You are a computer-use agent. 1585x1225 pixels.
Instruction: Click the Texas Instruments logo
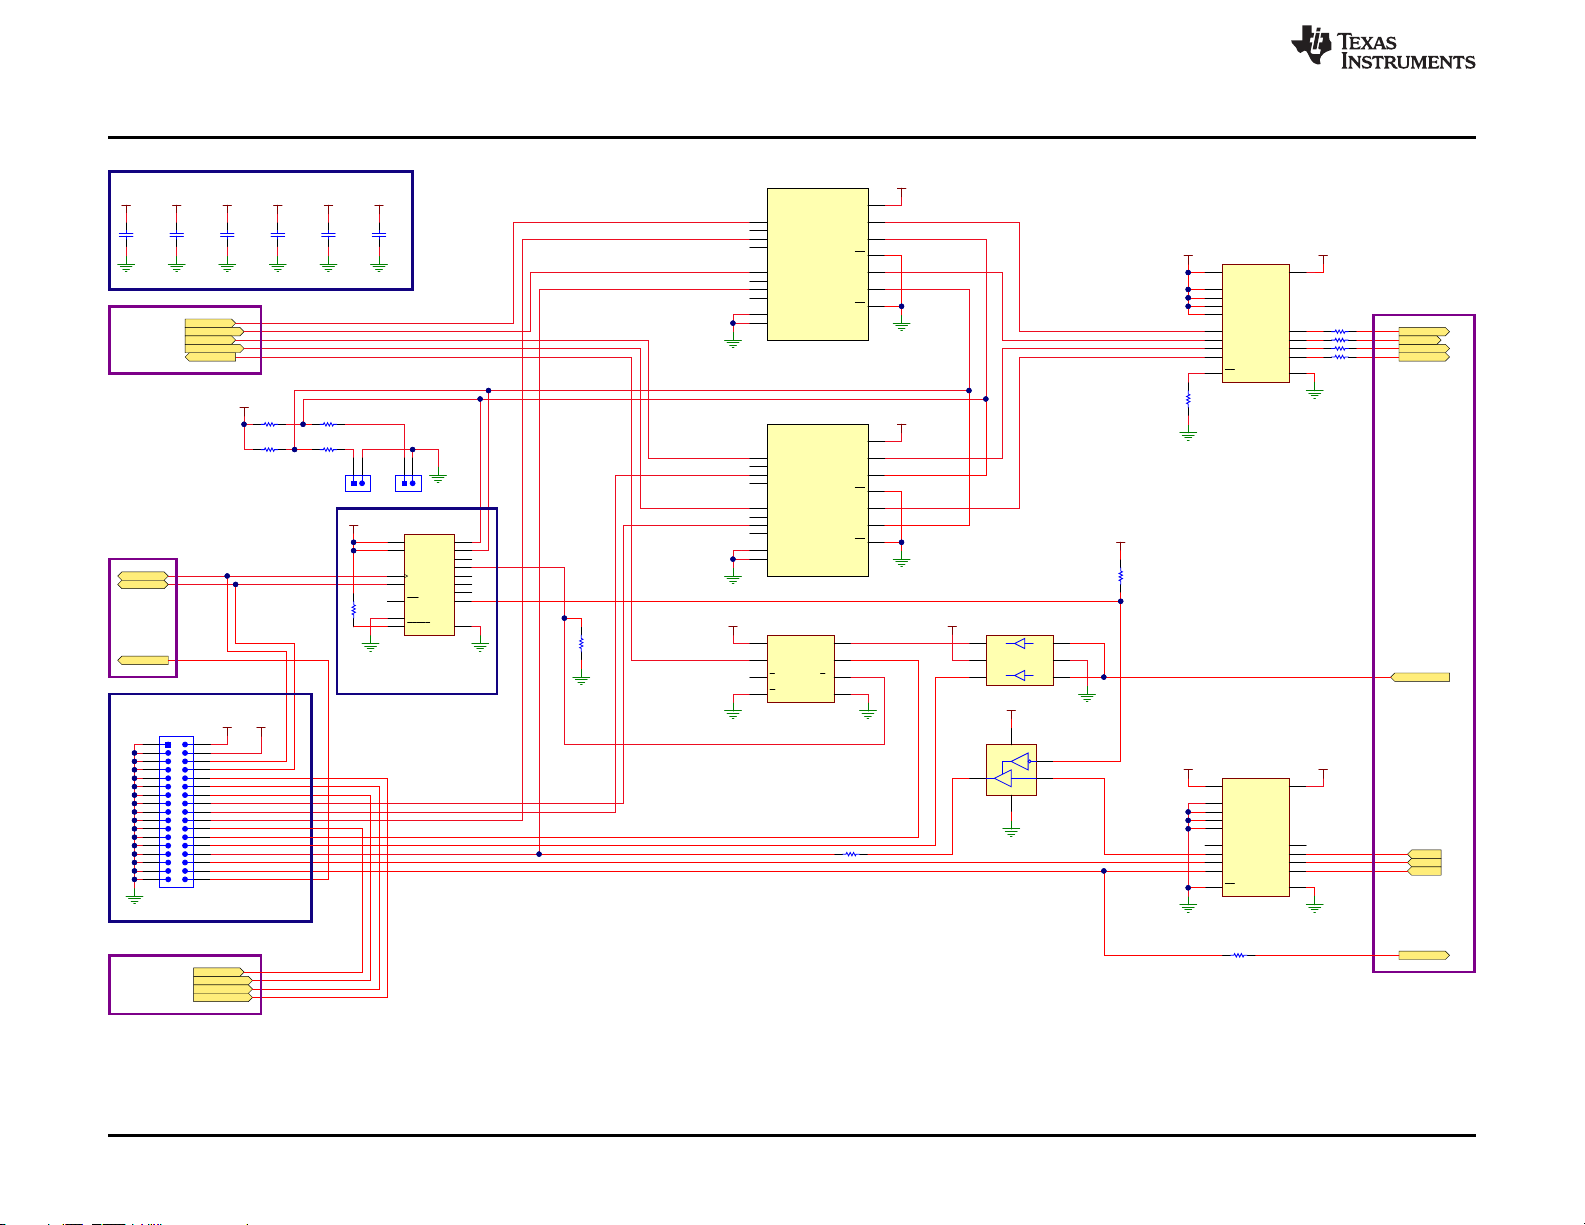1382,46
